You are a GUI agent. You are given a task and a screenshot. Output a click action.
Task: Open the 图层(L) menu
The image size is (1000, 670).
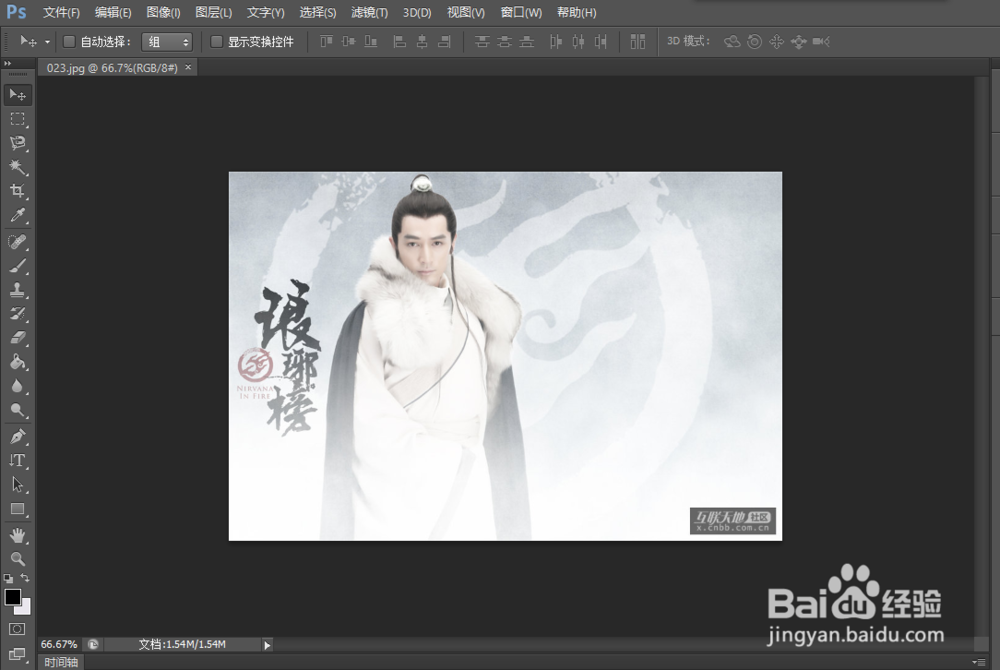[214, 13]
